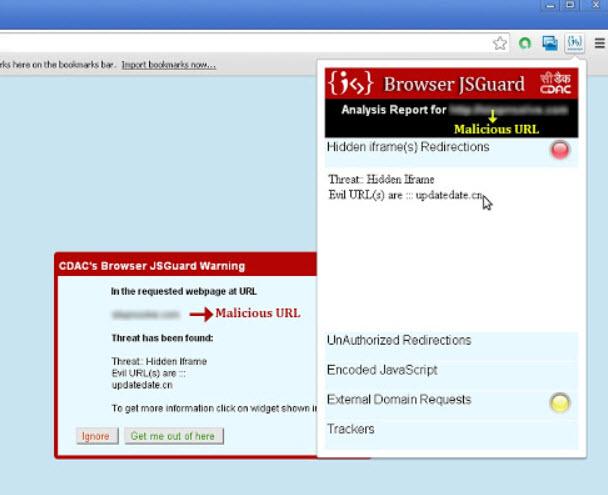Click the Import bookmarks now link

tap(168, 65)
